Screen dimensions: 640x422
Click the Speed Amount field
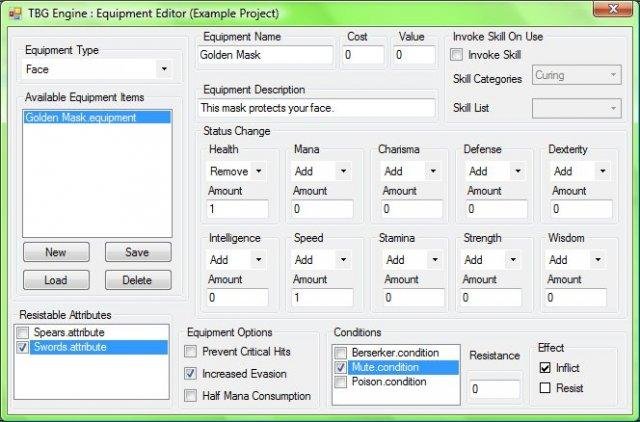[x=322, y=298]
